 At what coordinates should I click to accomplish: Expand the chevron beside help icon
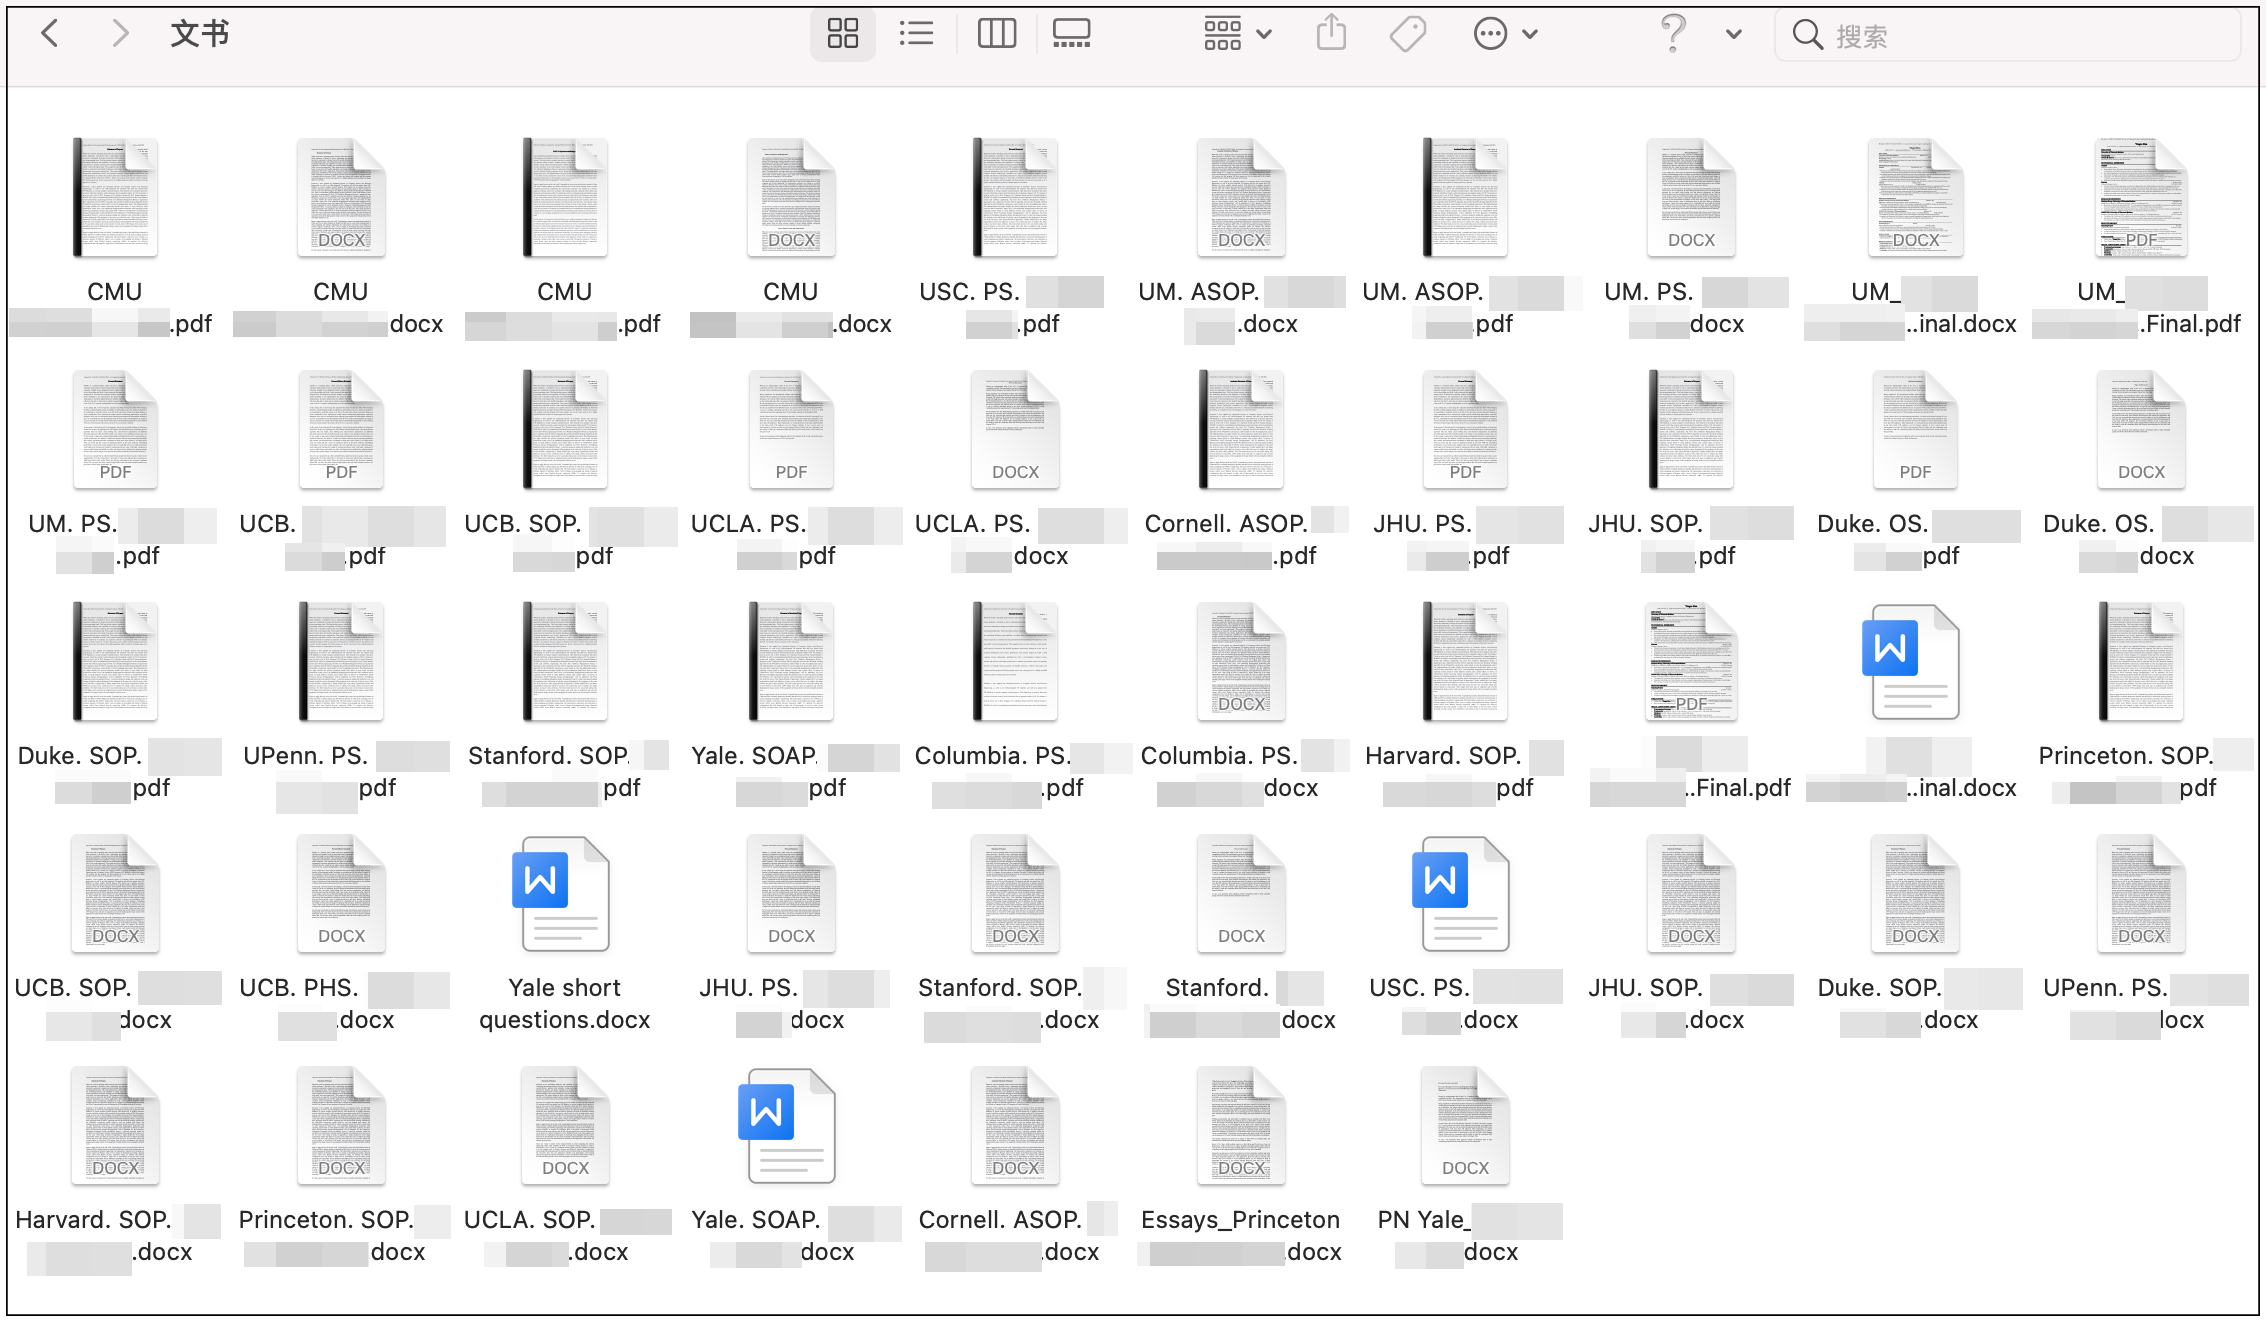pyautogui.click(x=1734, y=34)
